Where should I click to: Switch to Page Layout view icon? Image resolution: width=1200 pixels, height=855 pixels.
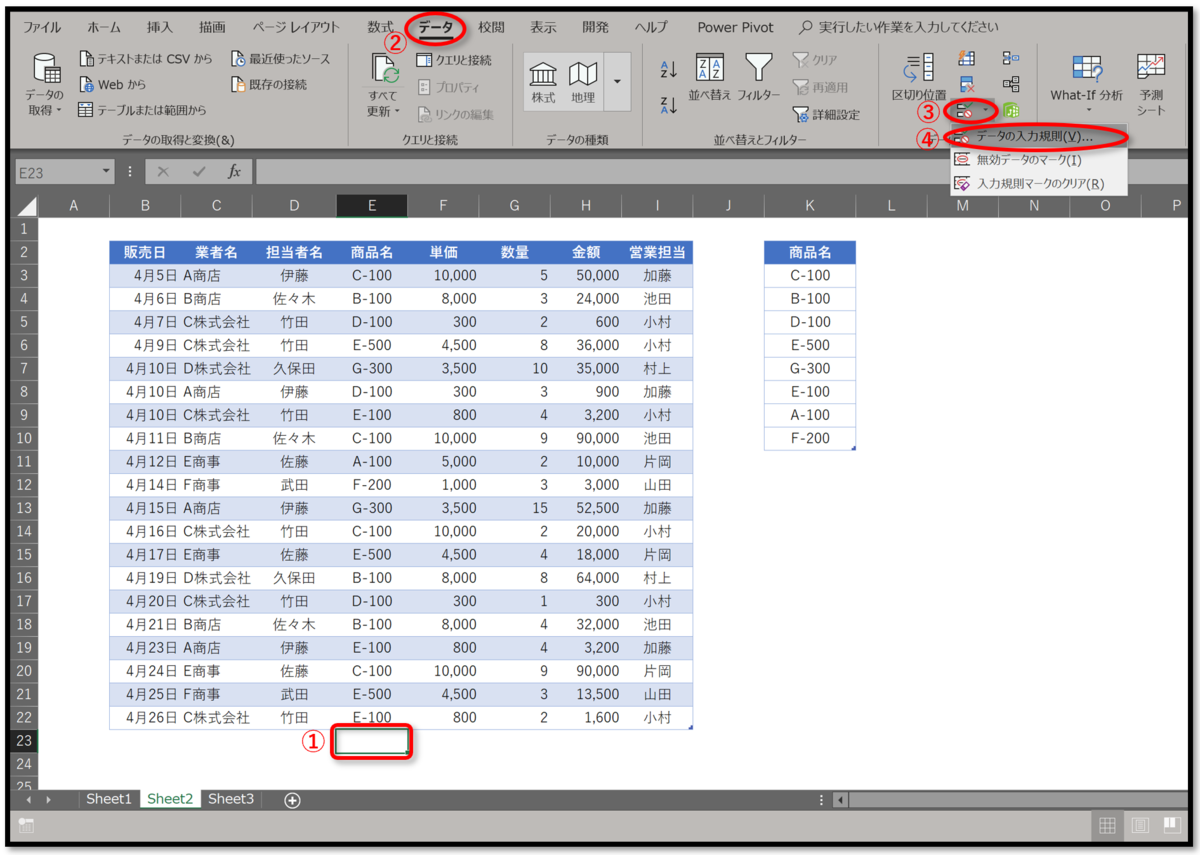tap(1139, 826)
